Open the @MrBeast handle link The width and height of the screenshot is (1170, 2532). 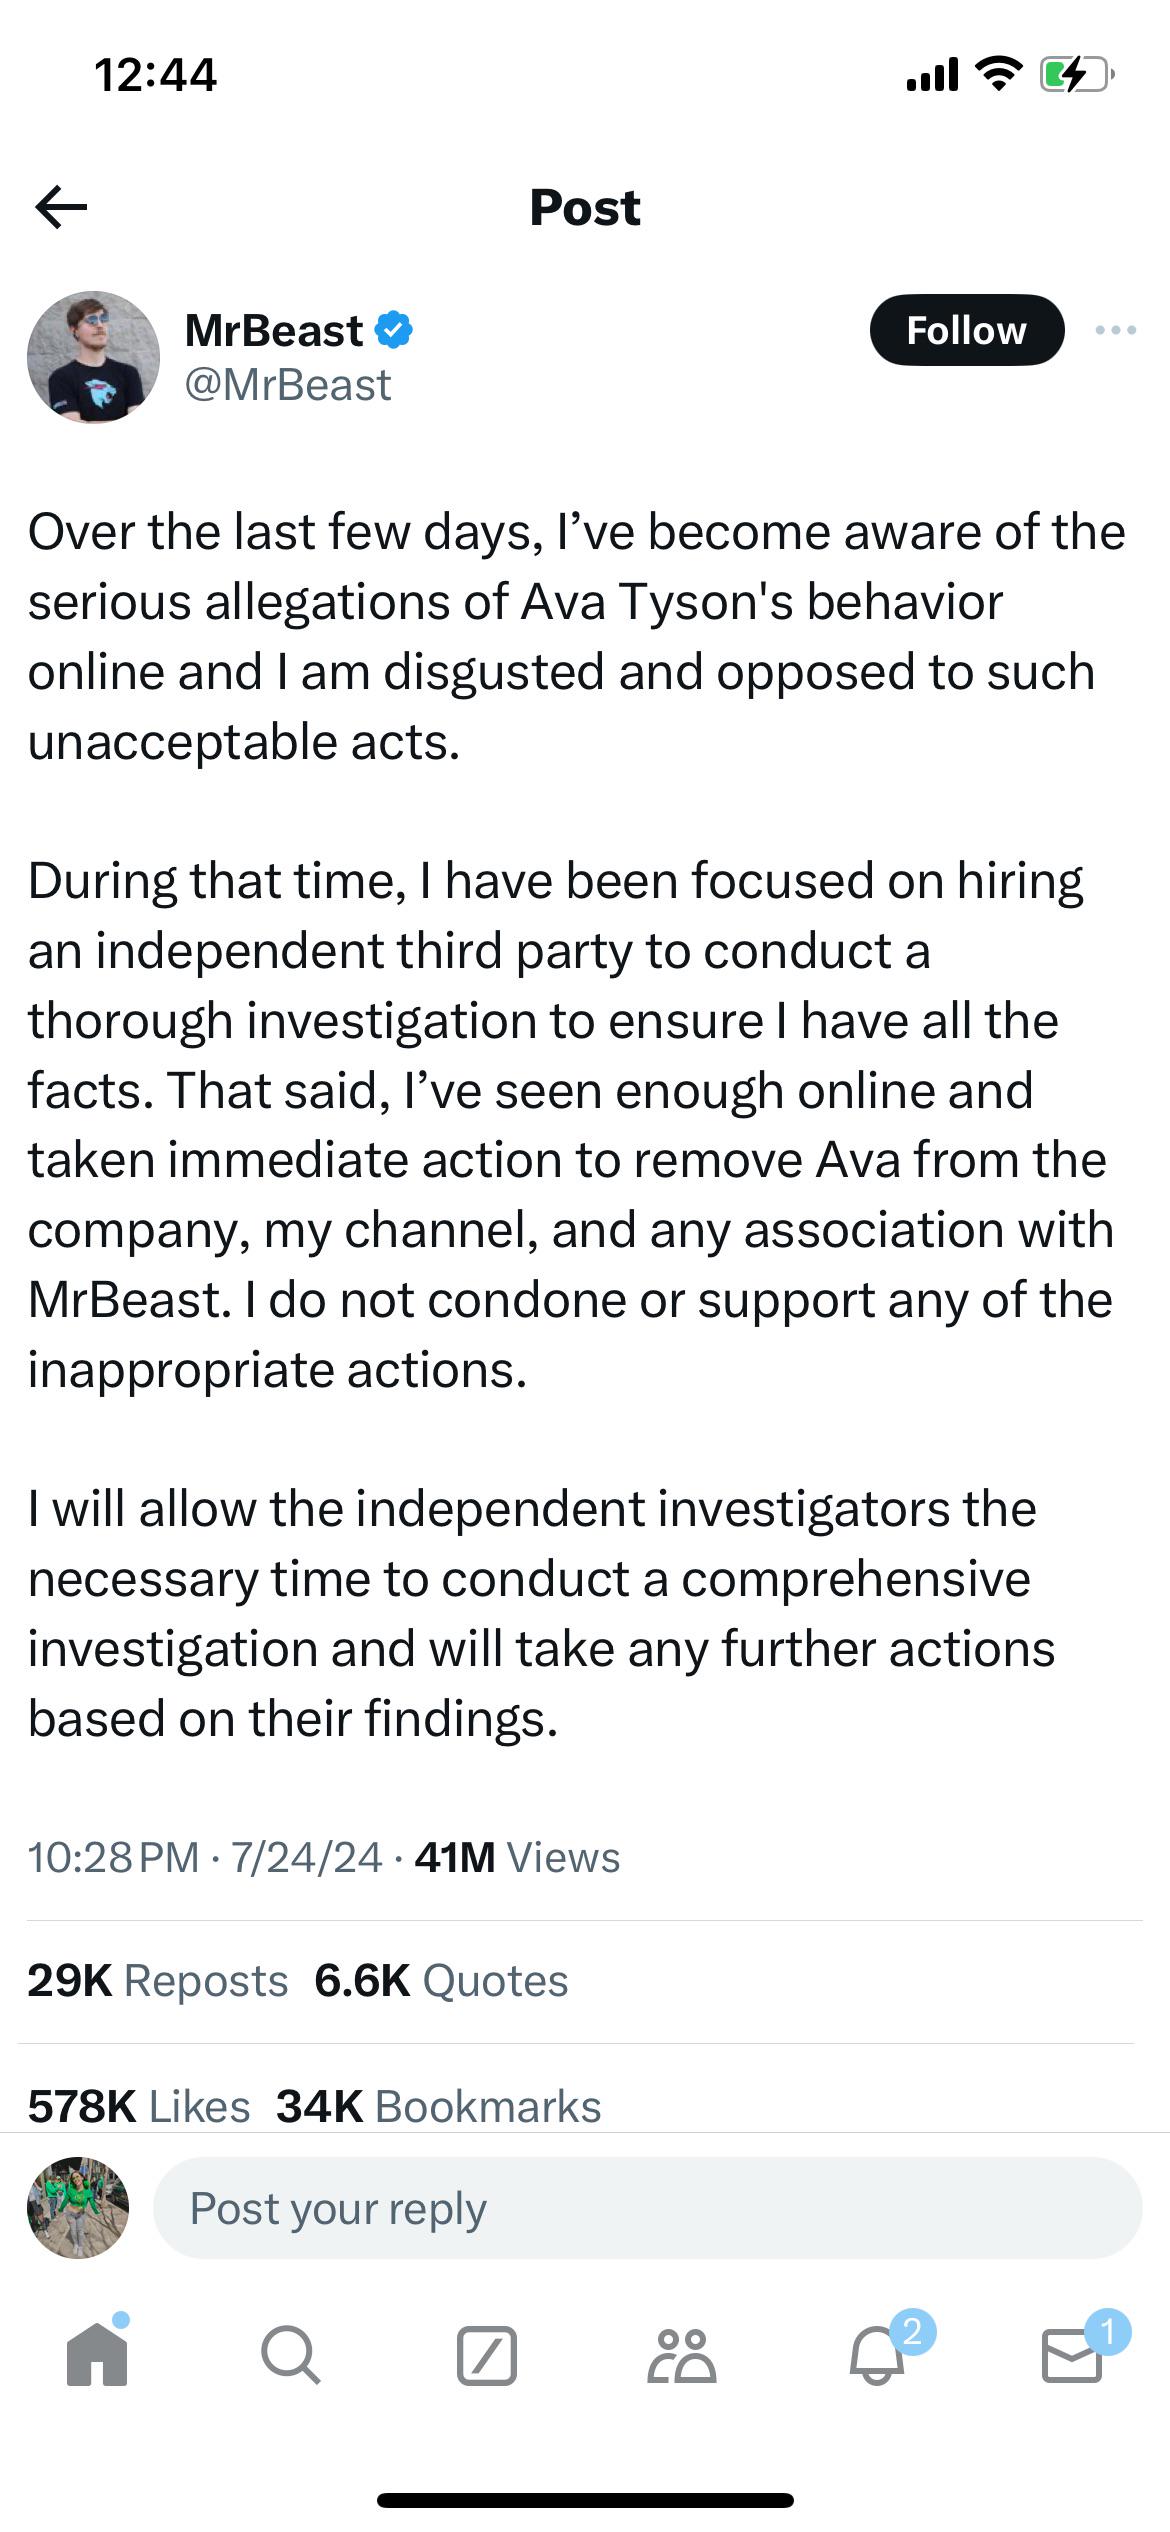pyautogui.click(x=288, y=386)
